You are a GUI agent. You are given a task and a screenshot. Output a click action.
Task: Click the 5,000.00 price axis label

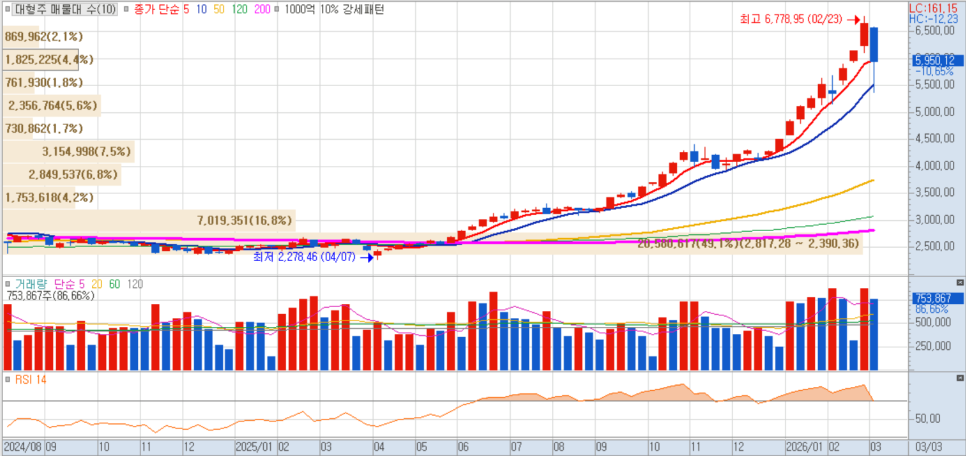[x=933, y=113]
